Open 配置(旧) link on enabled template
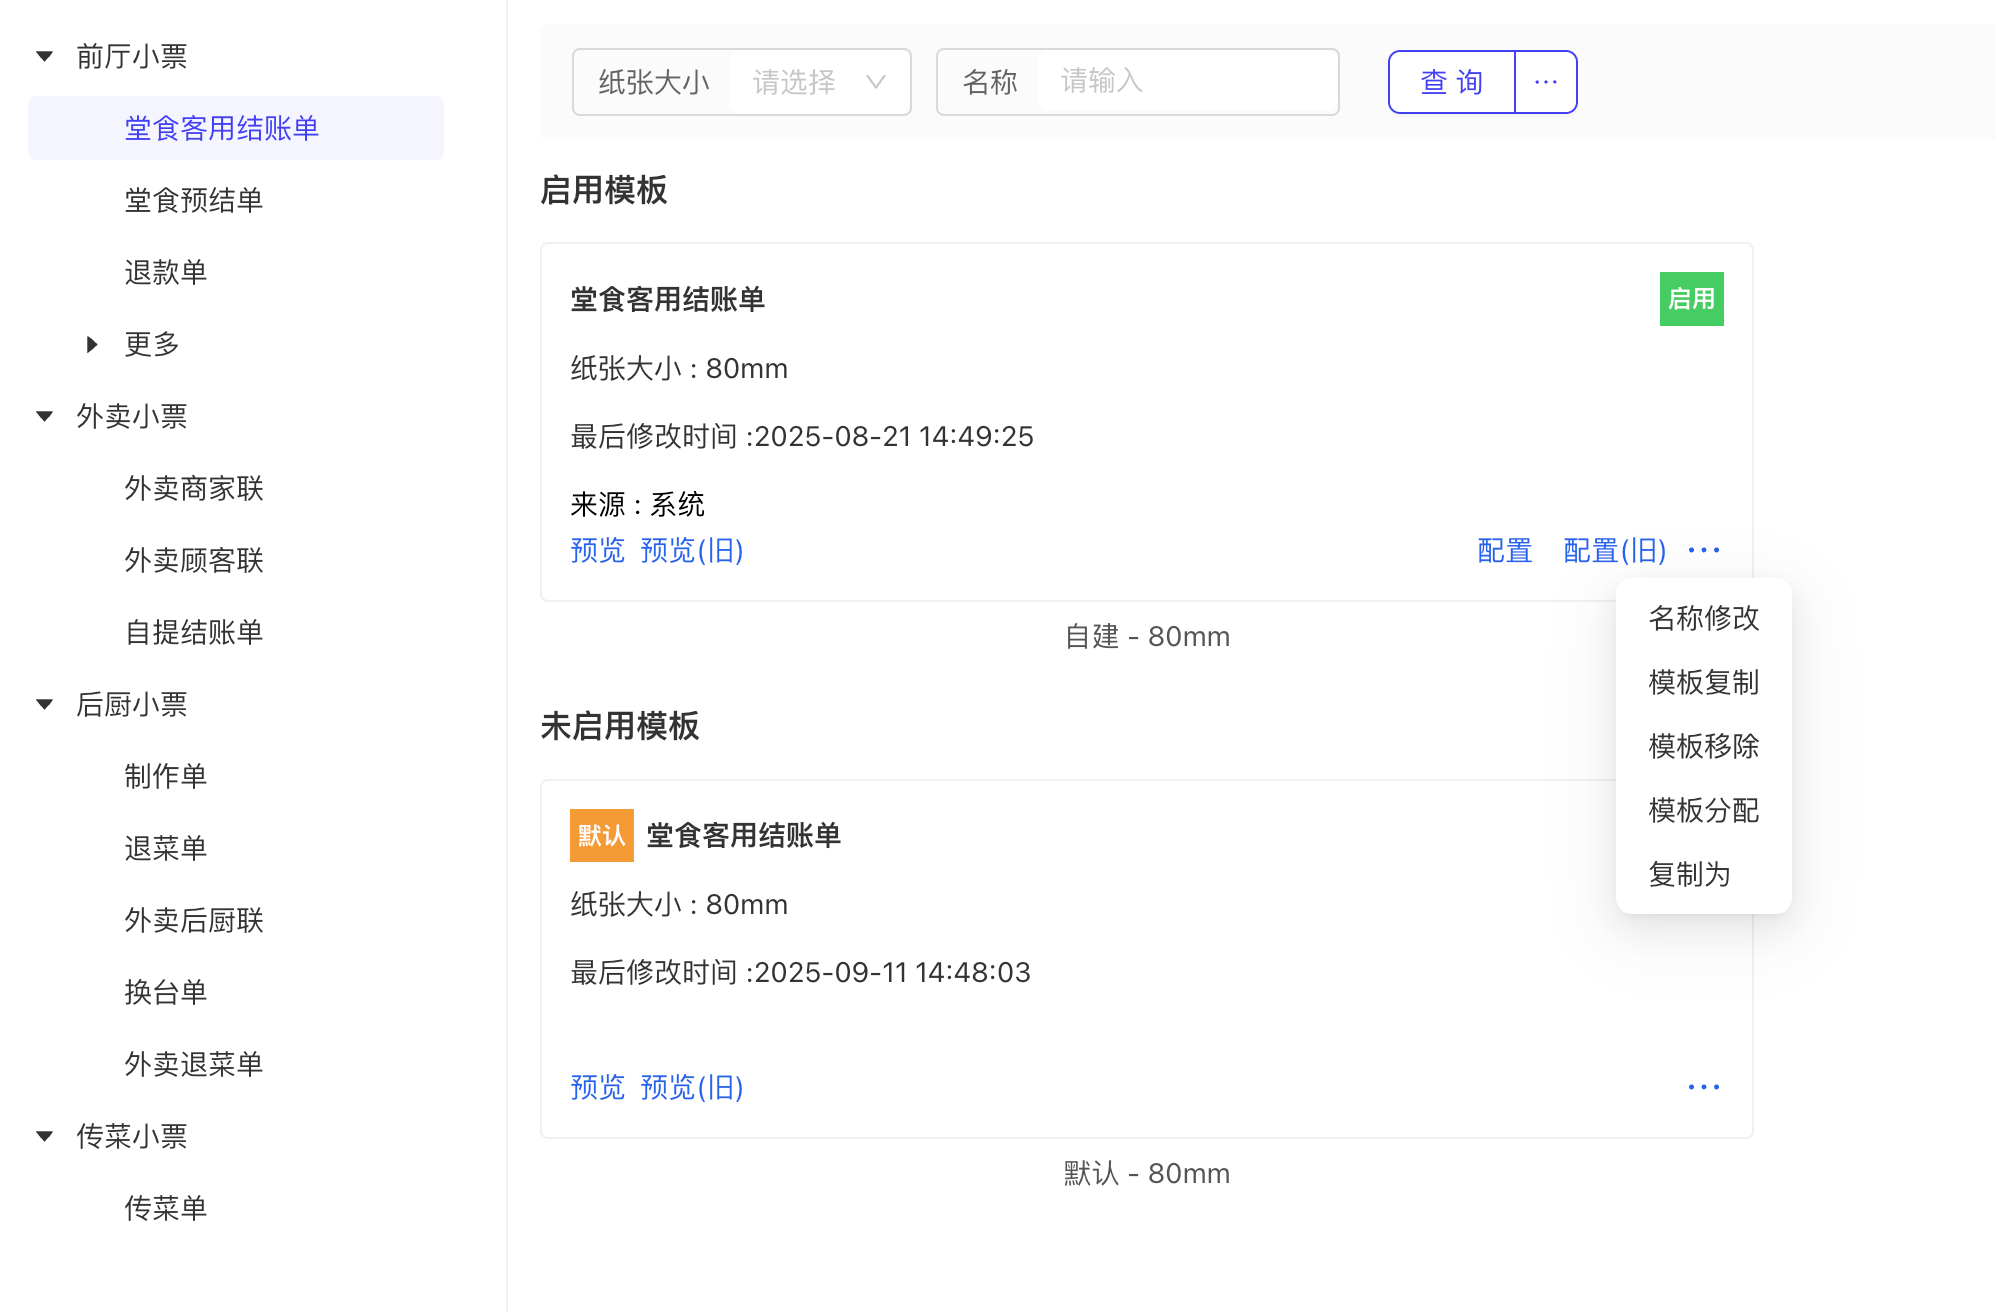This screenshot has height=1312, width=1996. (x=1614, y=550)
